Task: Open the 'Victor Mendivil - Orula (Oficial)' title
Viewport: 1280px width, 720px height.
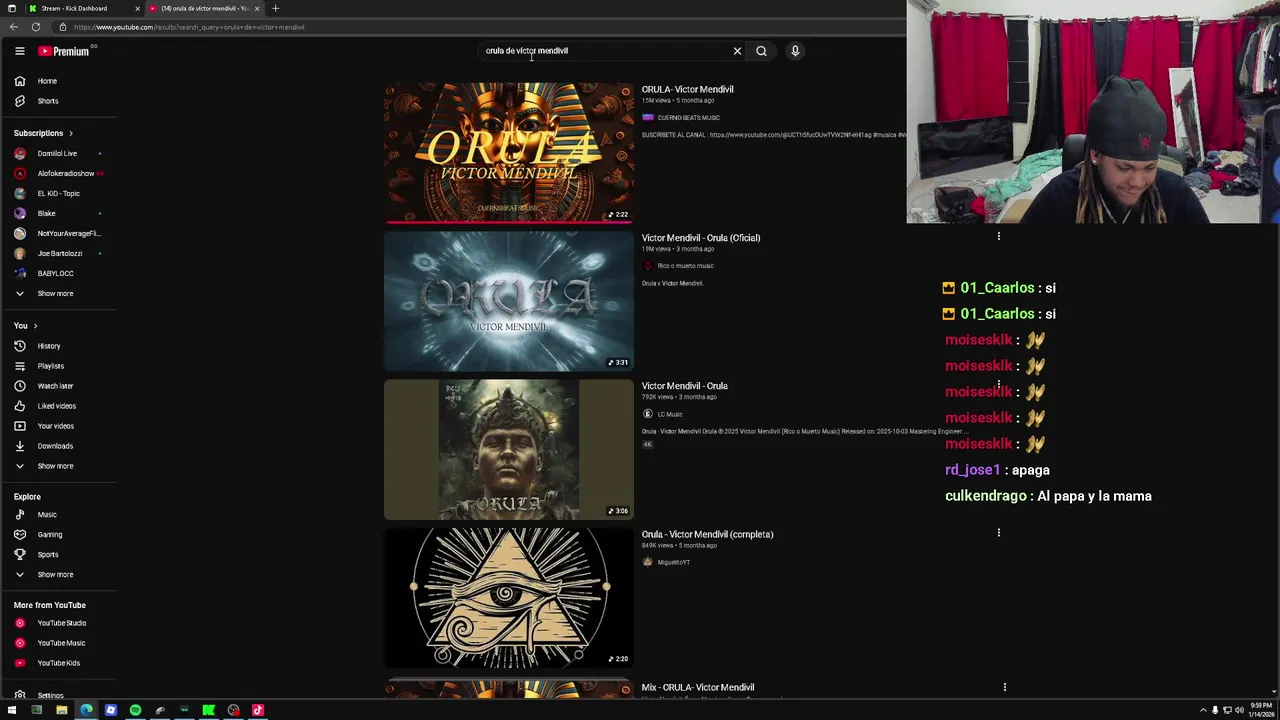Action: 701,238
